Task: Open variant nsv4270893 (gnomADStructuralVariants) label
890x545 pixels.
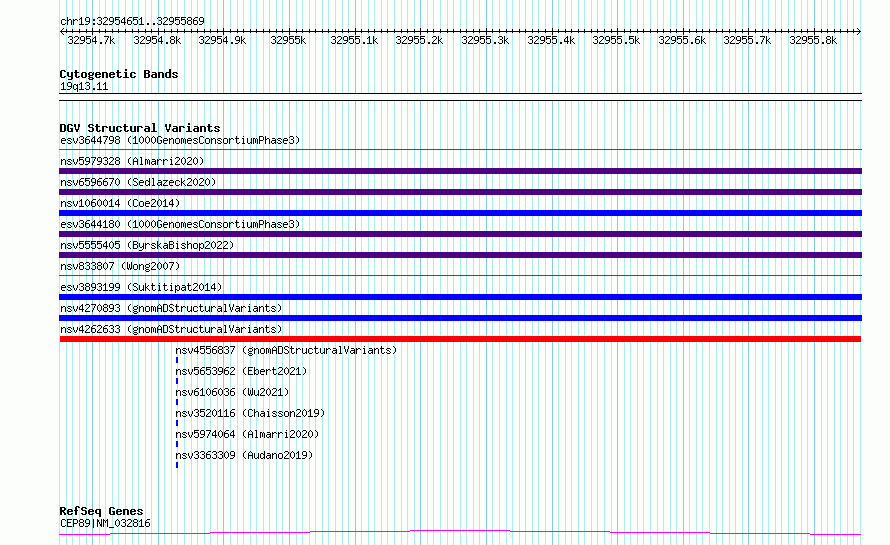Action: click(x=171, y=308)
